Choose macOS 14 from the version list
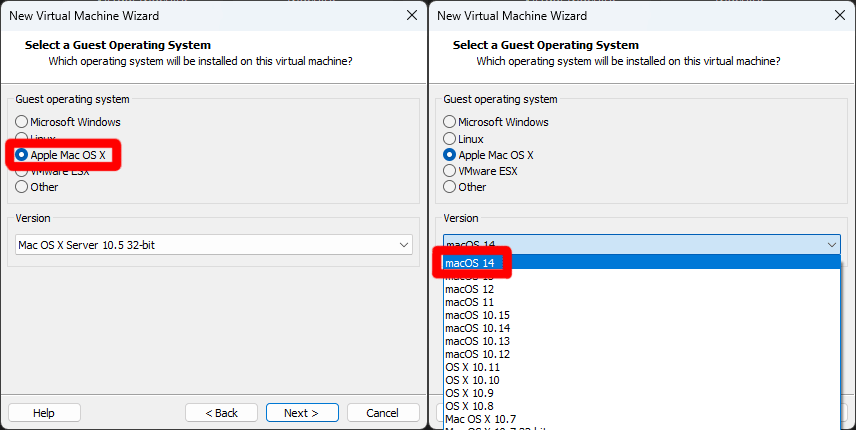This screenshot has height=430, width=856. [642, 263]
